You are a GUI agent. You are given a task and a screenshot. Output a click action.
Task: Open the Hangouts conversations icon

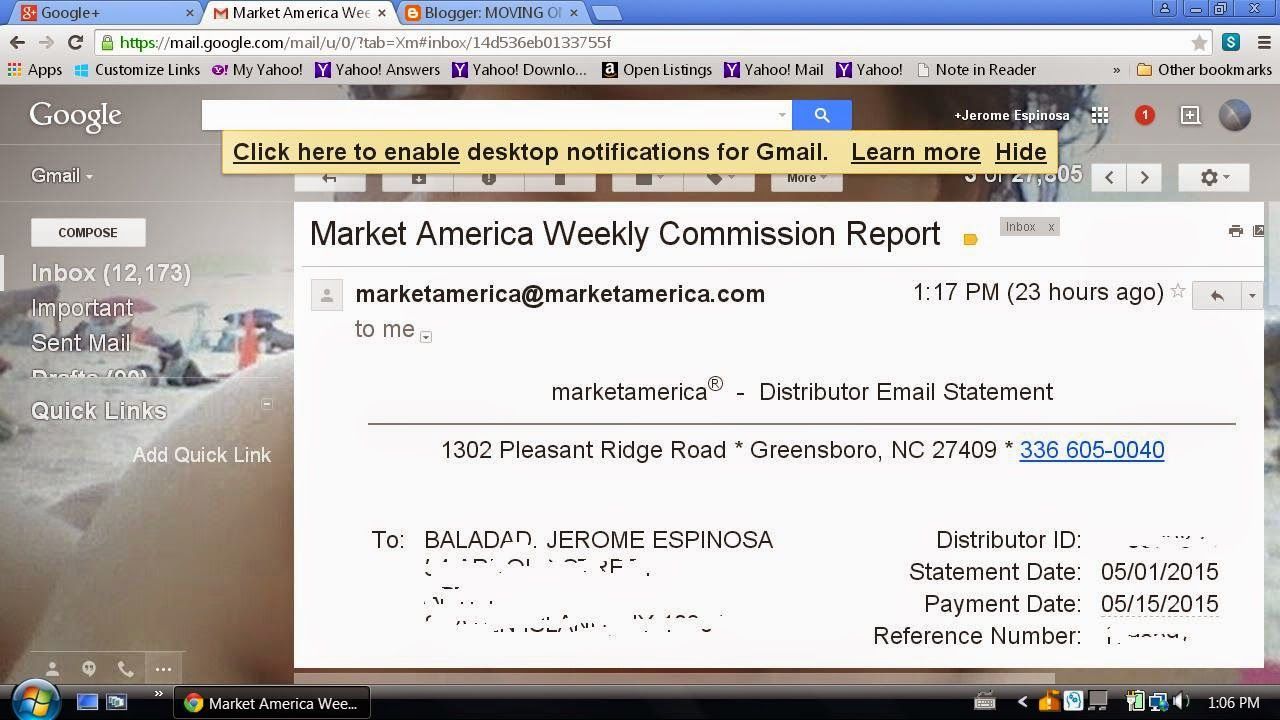click(89, 669)
